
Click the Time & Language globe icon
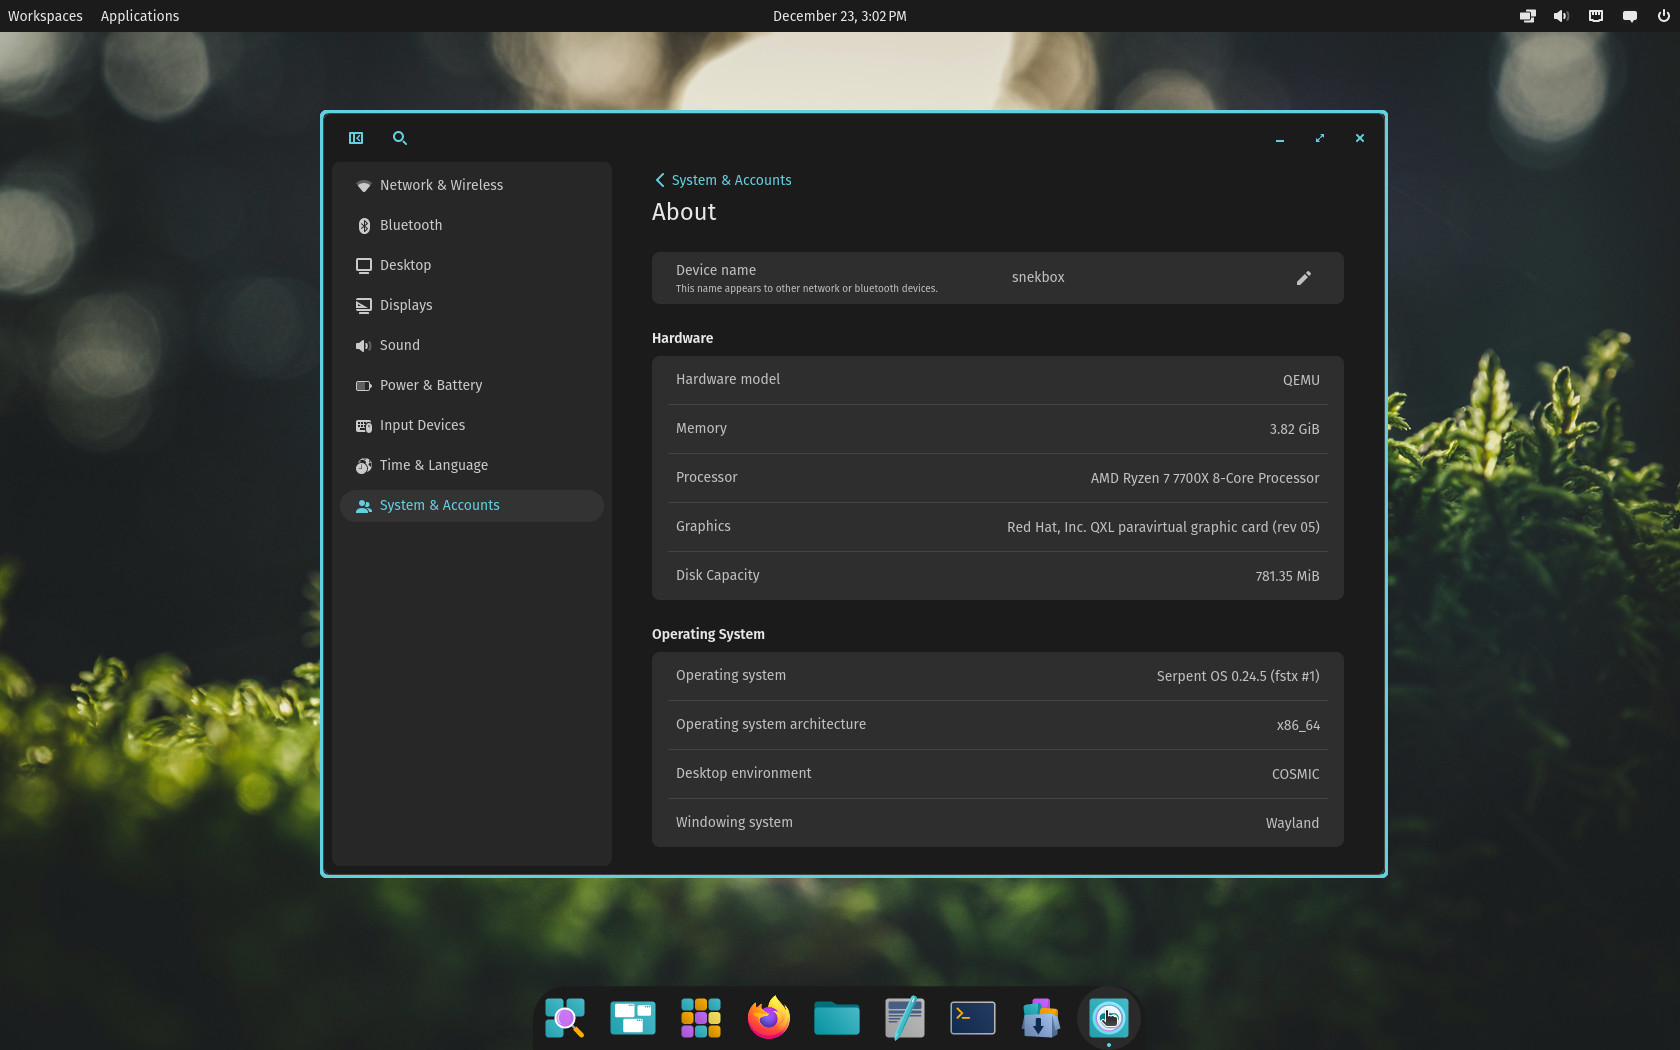[364, 466]
